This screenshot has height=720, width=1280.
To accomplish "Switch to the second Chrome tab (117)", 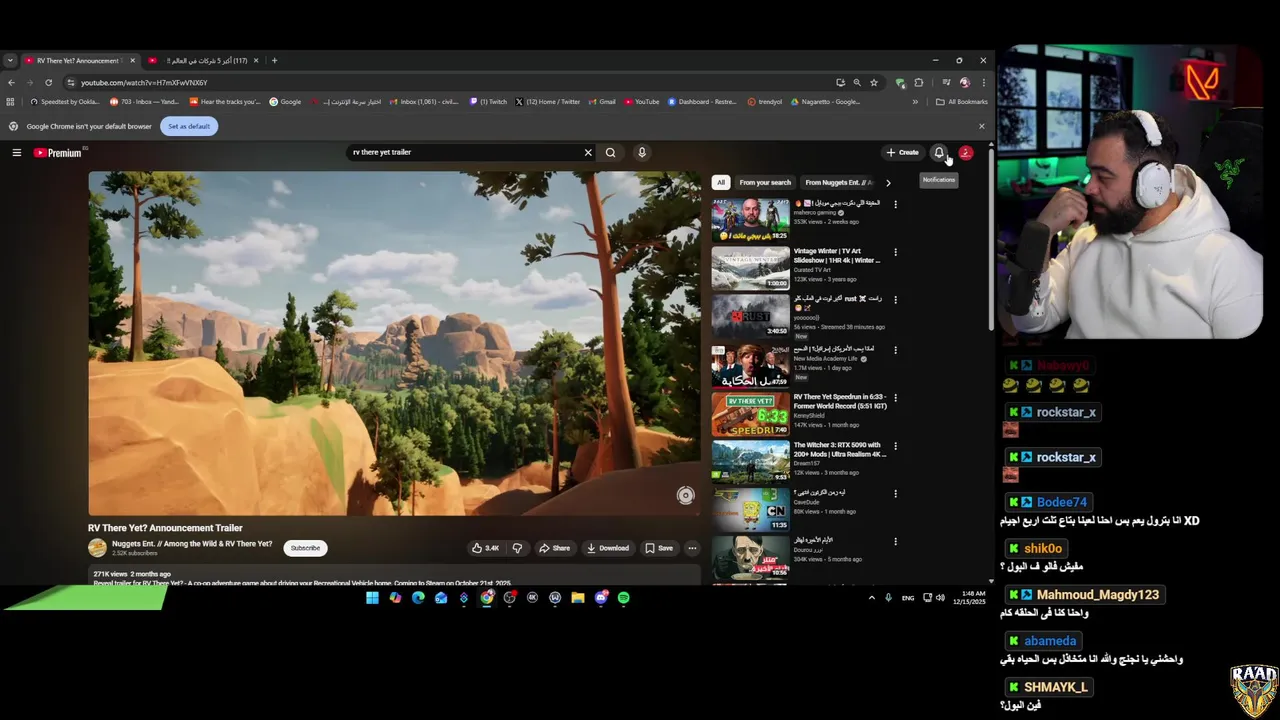I will pyautogui.click(x=204, y=60).
